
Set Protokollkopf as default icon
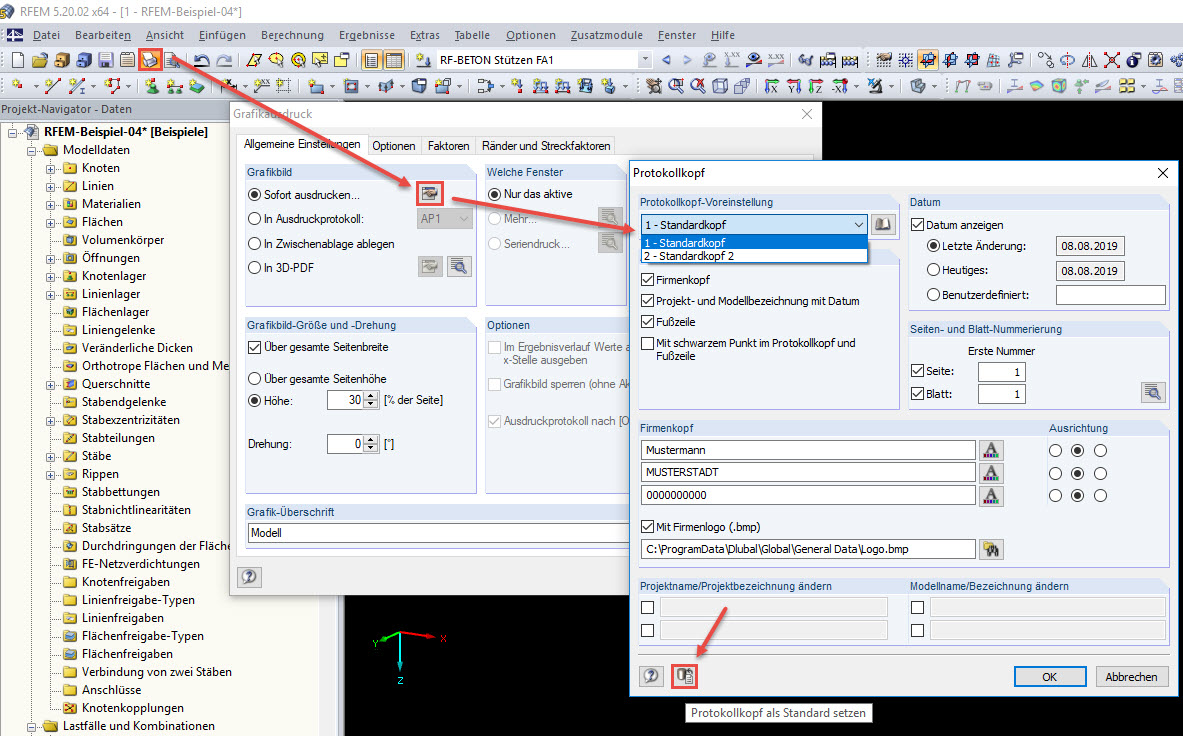click(684, 676)
